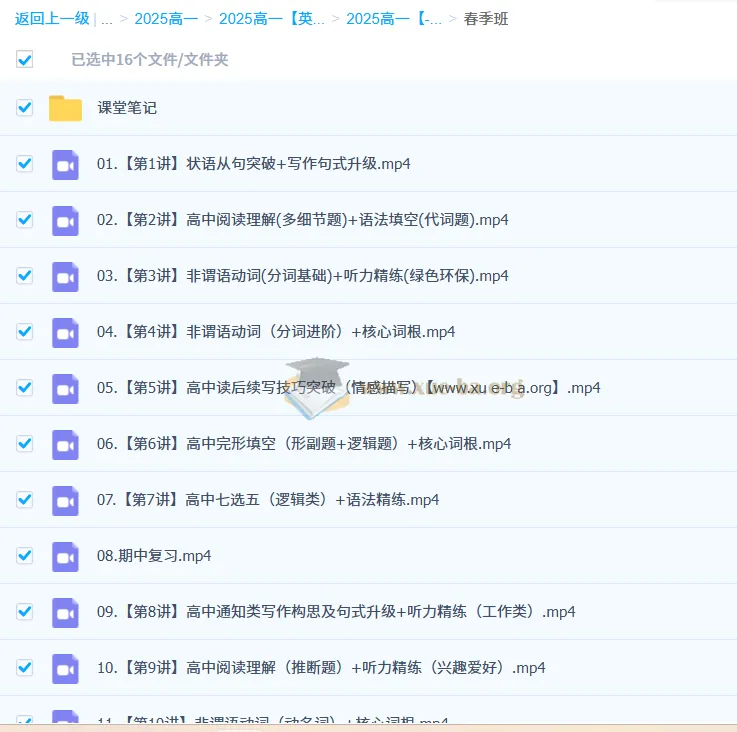Click video icon for 07.【第7讲】高中七选五

point(65,500)
